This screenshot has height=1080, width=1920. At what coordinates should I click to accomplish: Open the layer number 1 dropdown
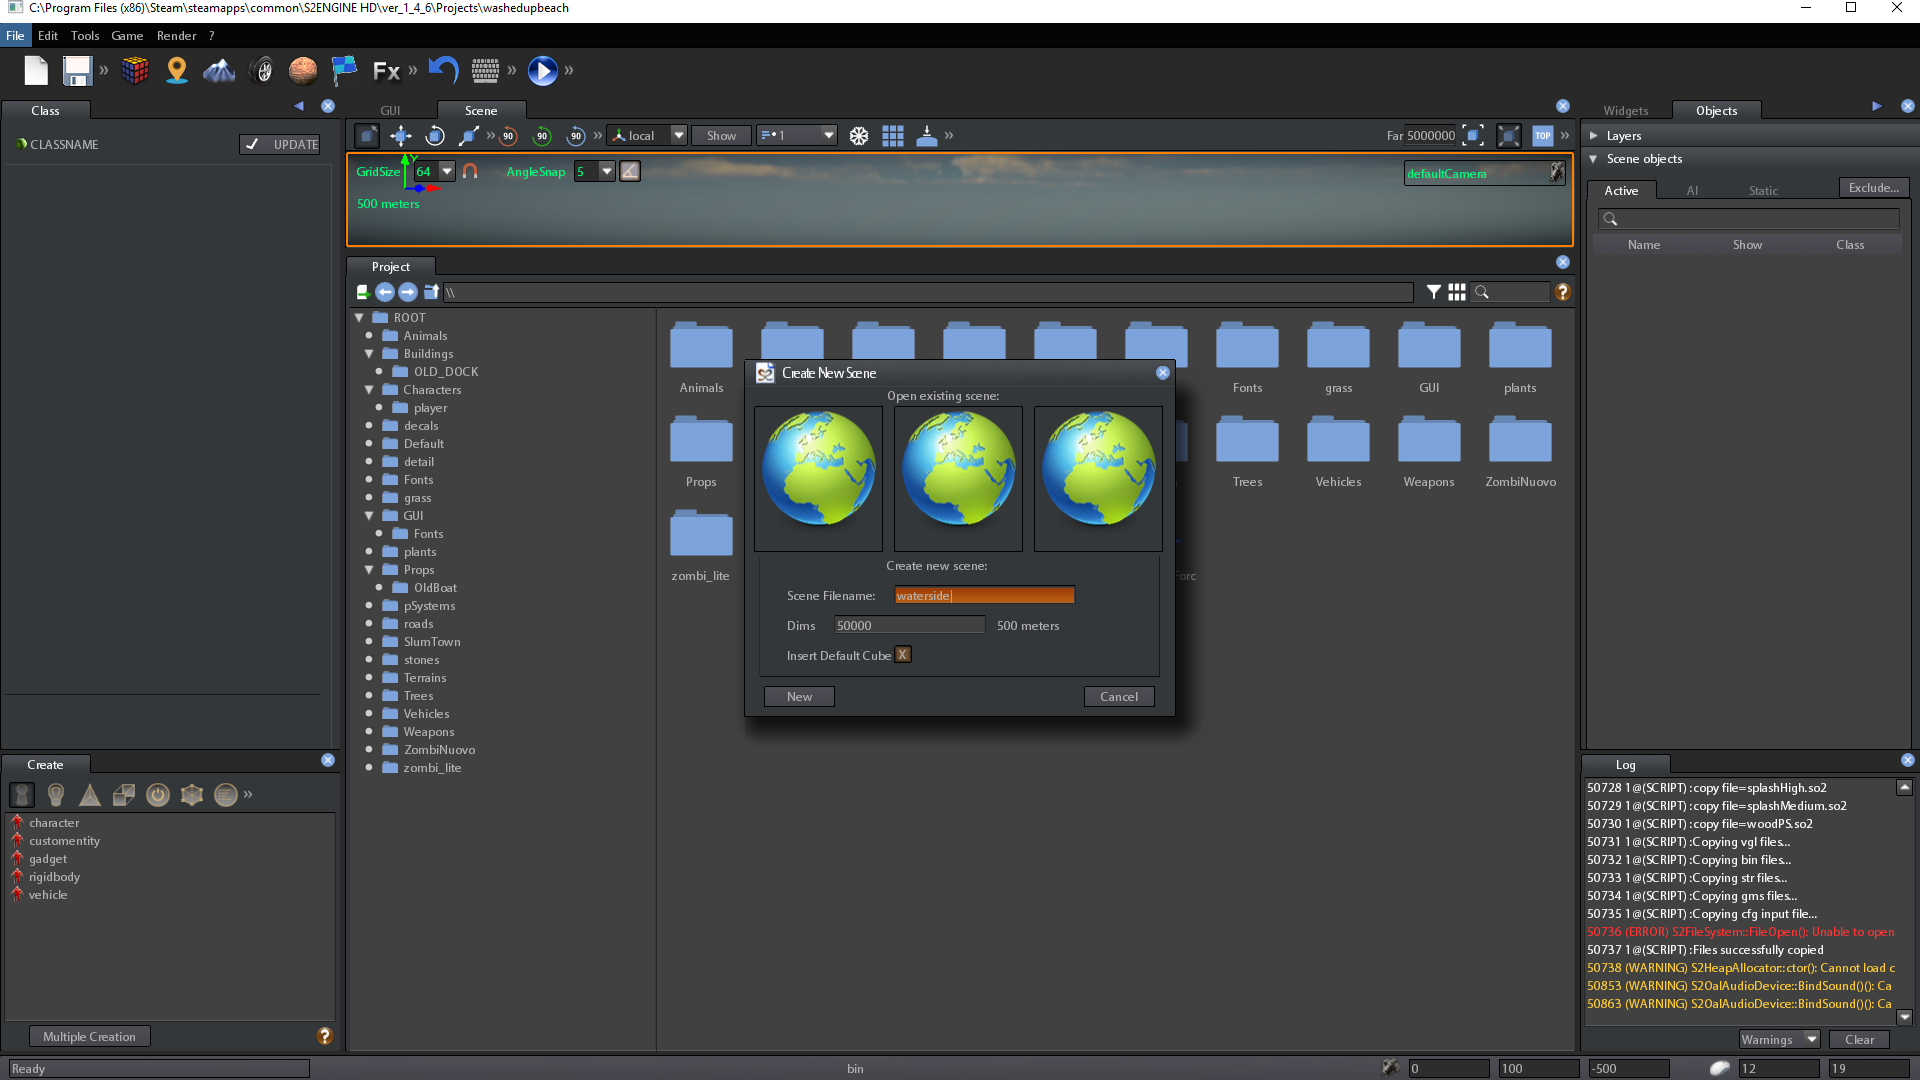coord(797,136)
